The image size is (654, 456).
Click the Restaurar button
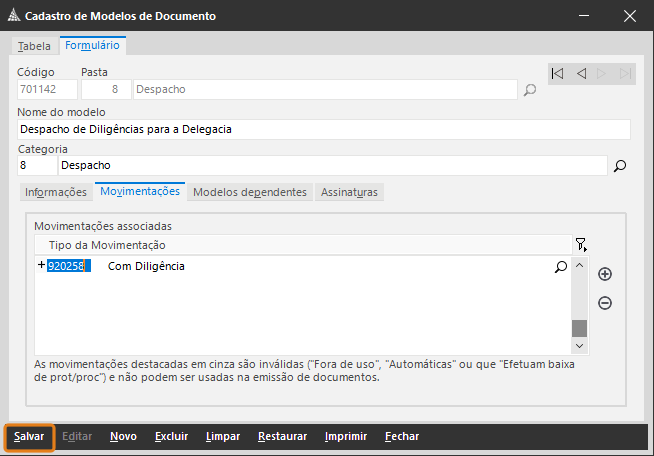click(x=282, y=437)
